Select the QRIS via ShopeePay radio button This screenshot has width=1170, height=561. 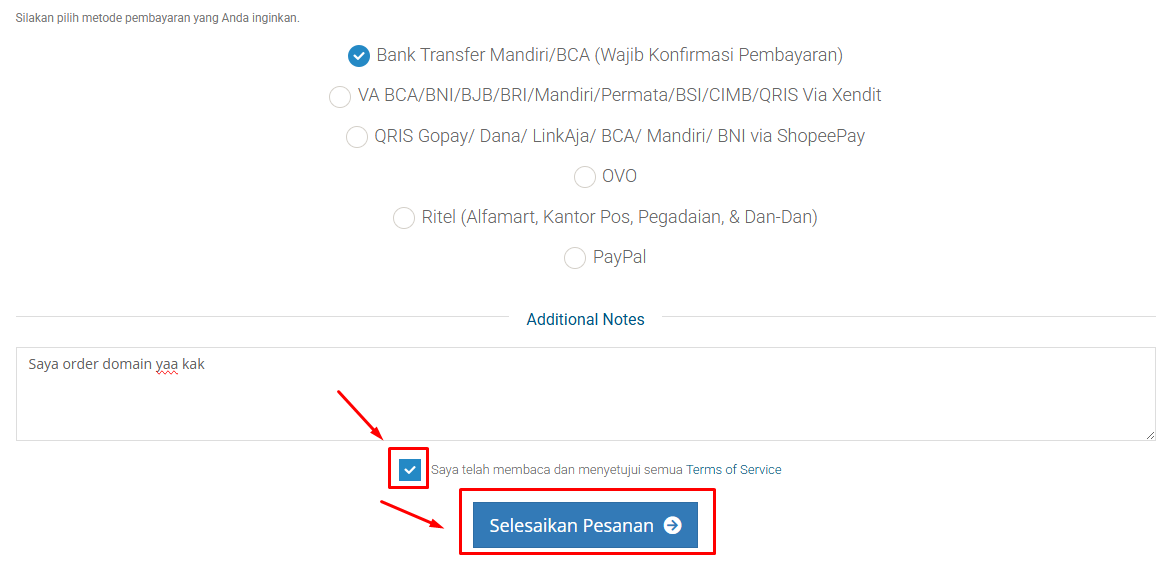coord(357,137)
